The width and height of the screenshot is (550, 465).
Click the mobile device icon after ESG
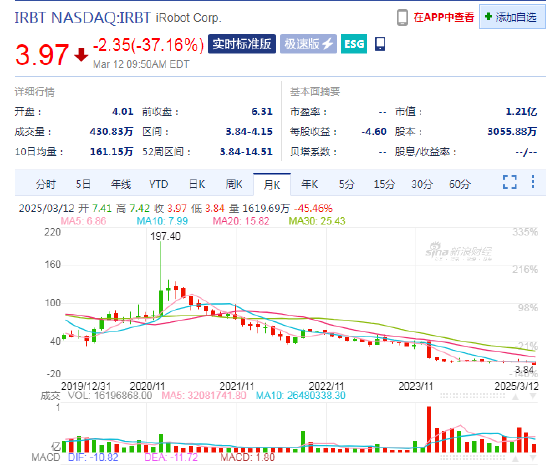pyautogui.click(x=380, y=44)
